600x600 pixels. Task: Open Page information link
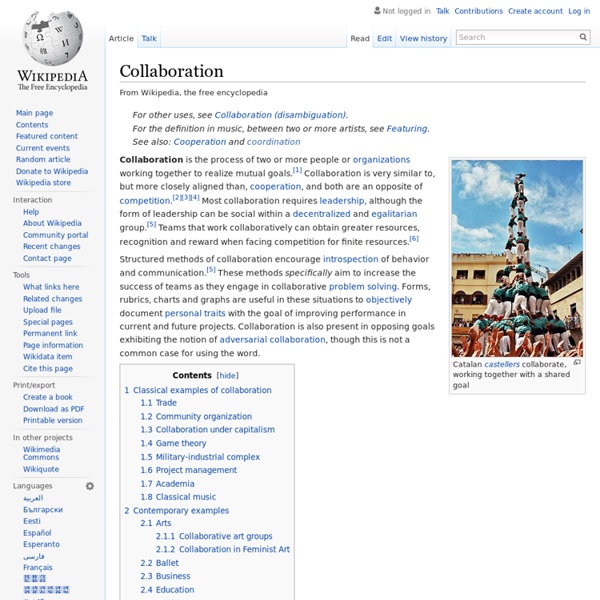[53, 345]
